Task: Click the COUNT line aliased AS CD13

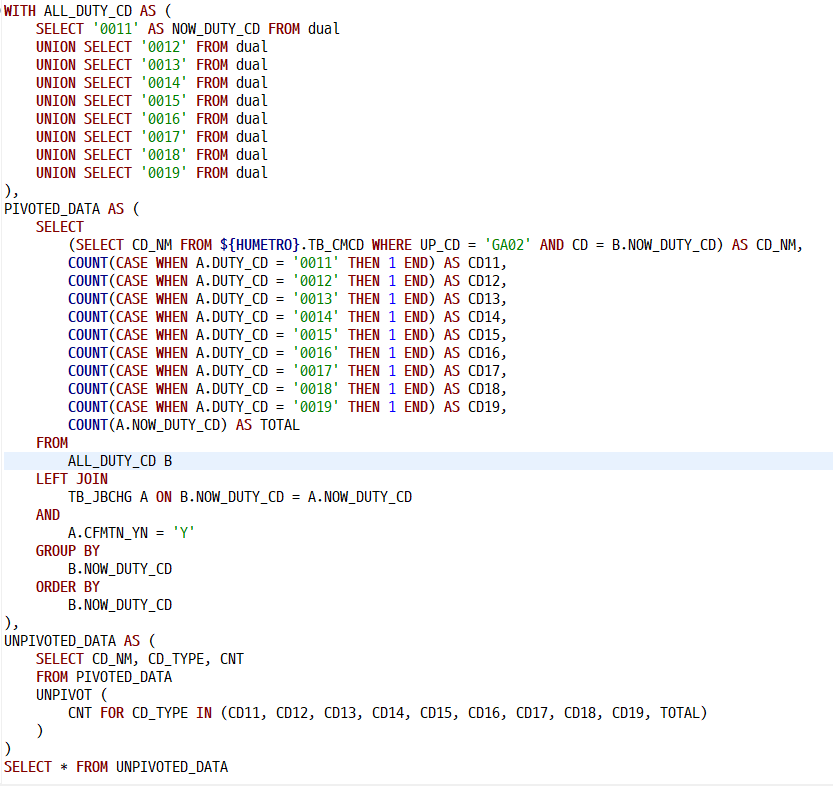Action: coord(287,299)
